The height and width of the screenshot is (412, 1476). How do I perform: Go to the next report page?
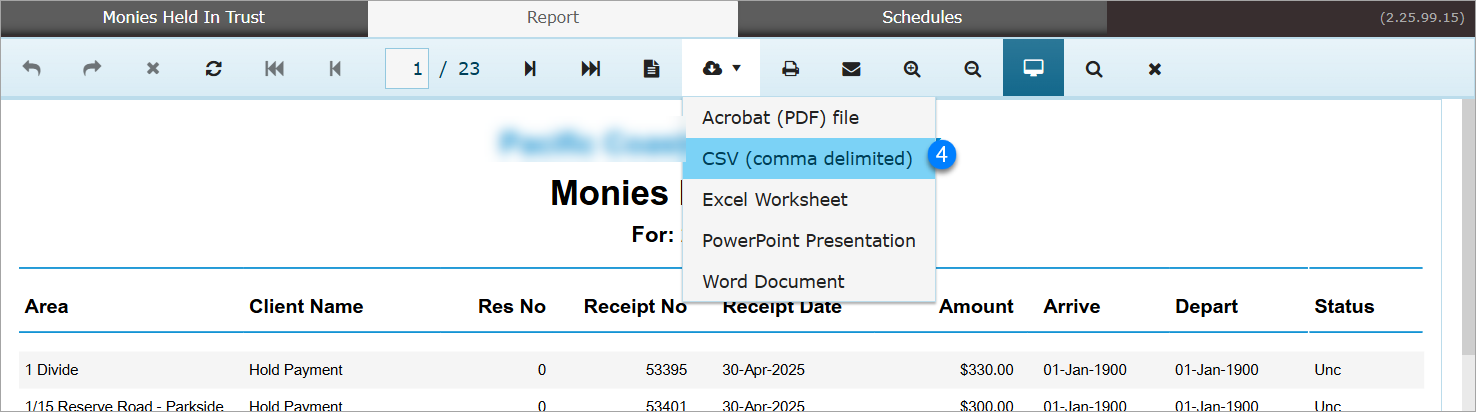(x=530, y=69)
